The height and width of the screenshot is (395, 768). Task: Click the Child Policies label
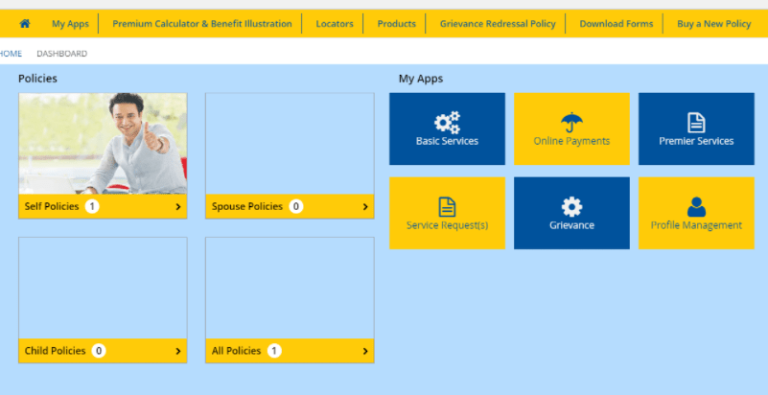55,351
